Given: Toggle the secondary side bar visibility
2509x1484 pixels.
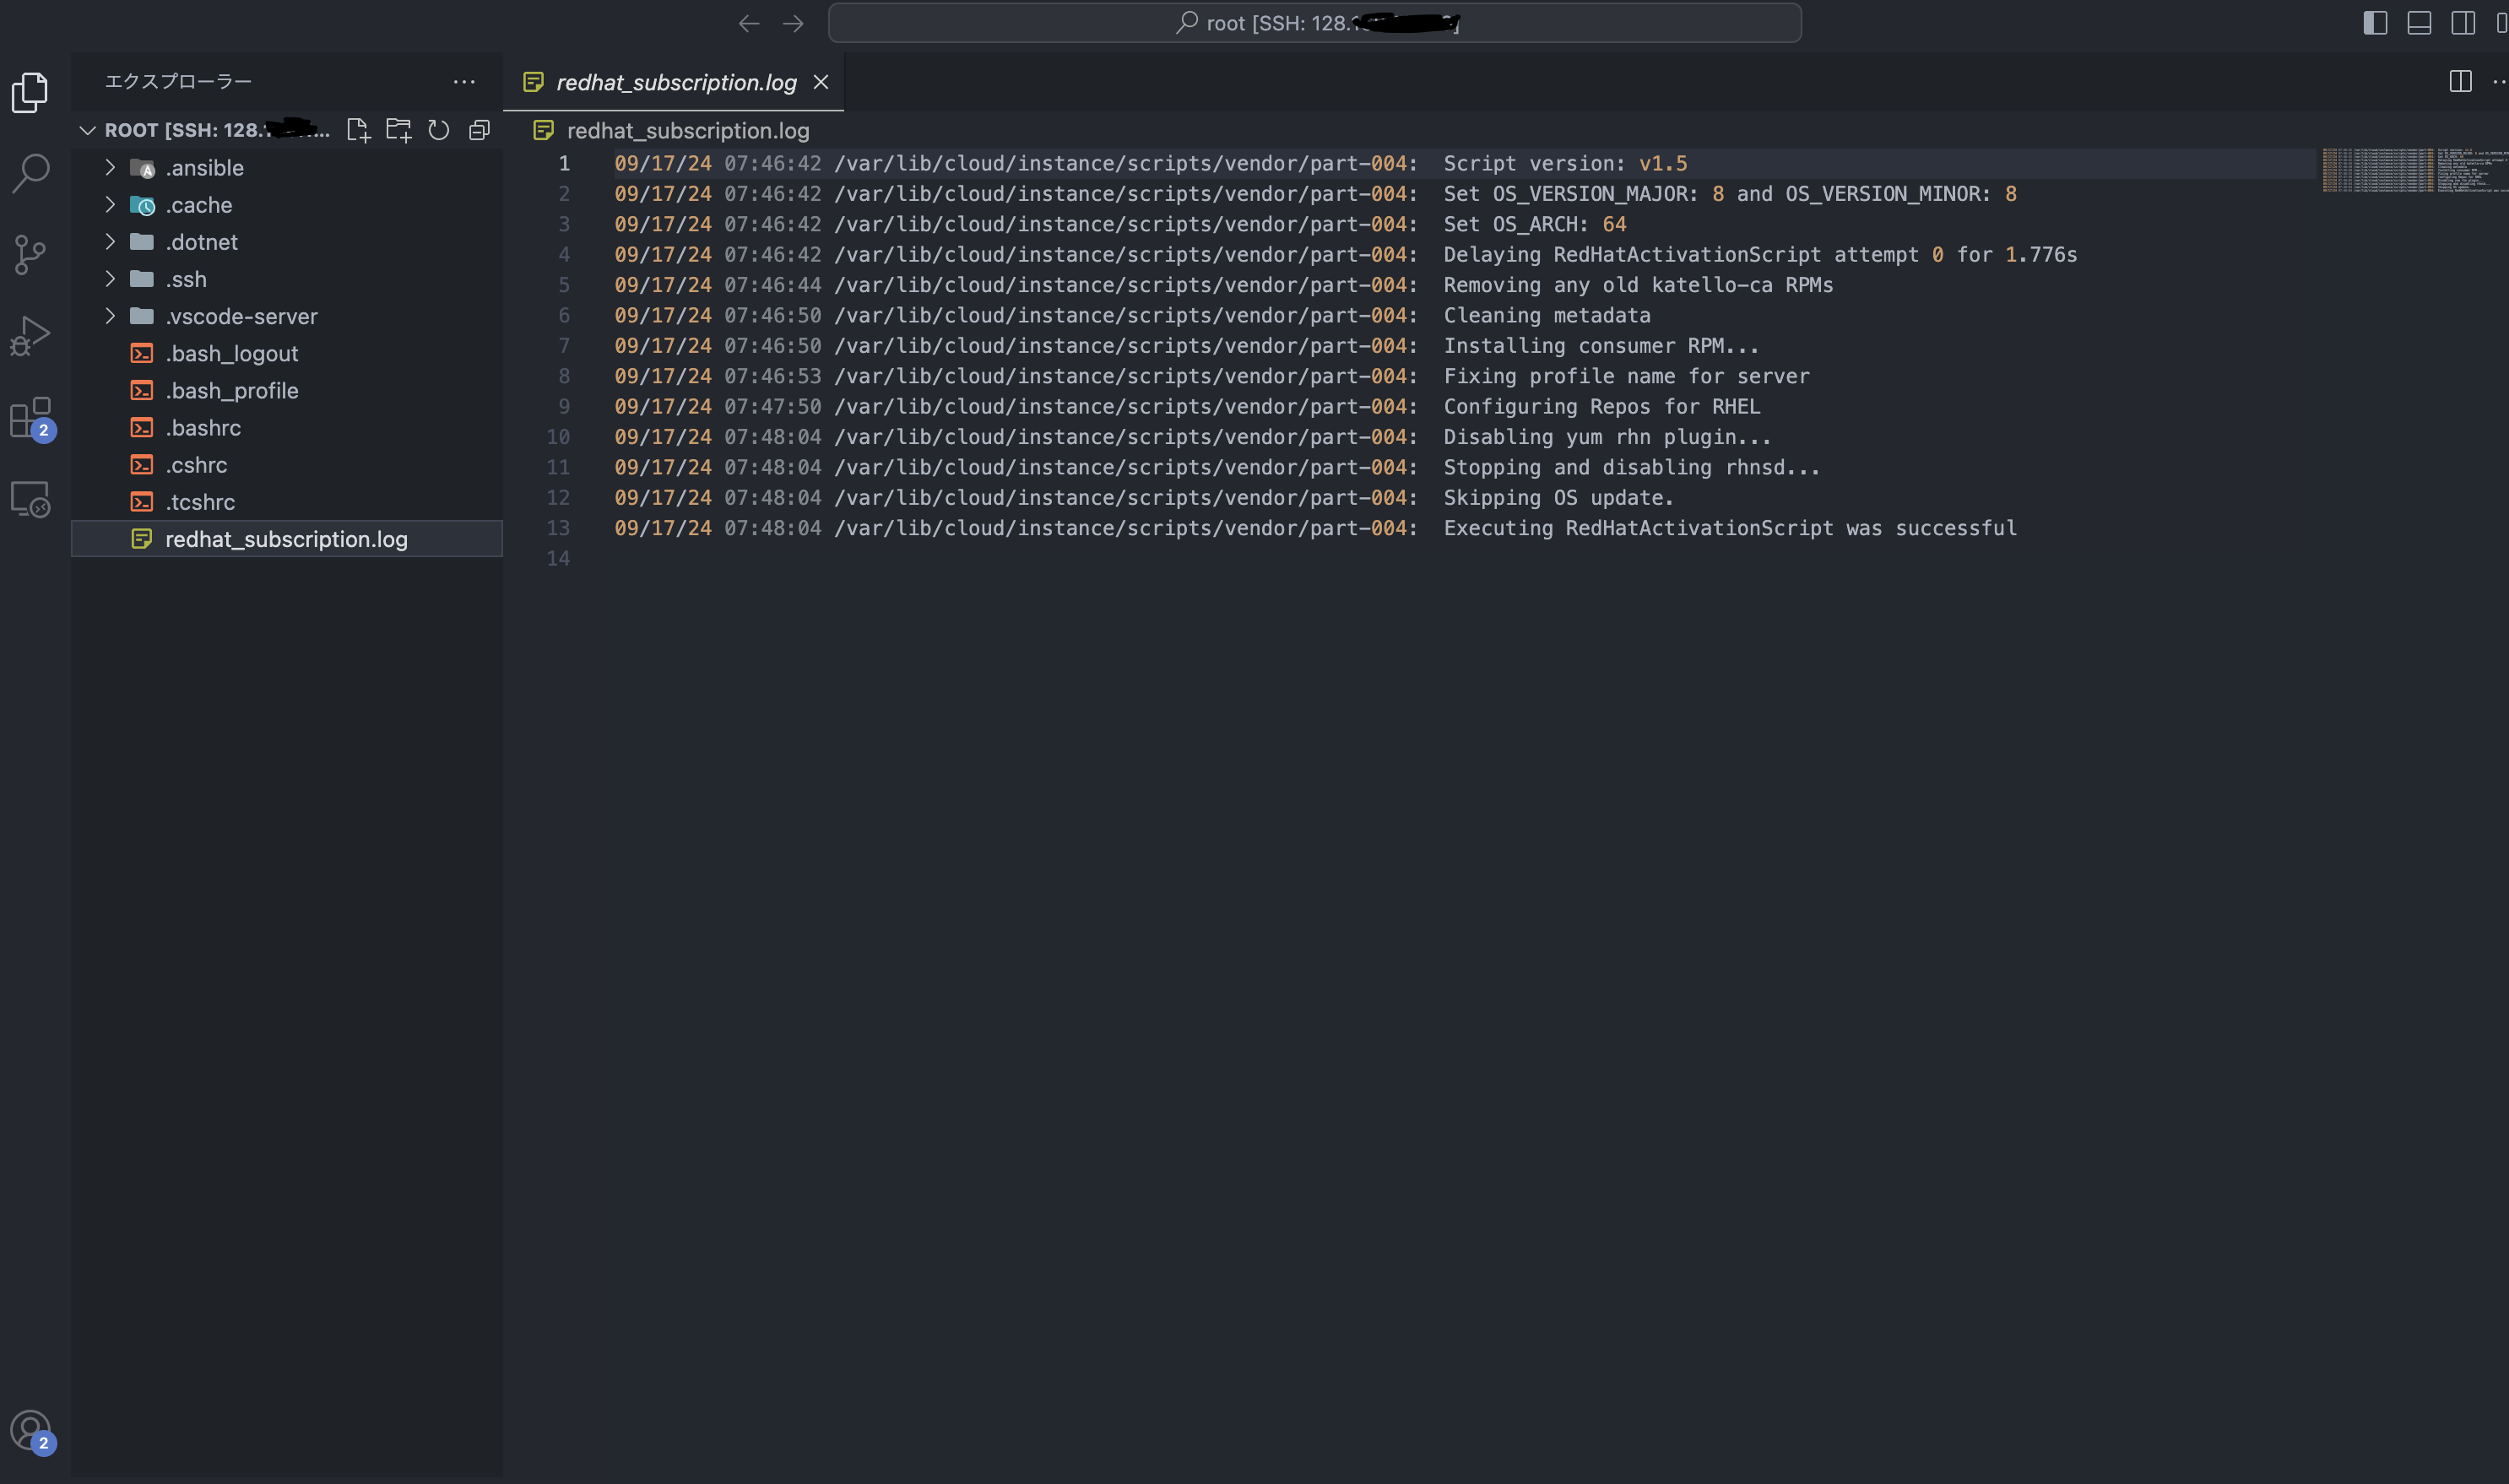Looking at the screenshot, I should [x=2463, y=23].
